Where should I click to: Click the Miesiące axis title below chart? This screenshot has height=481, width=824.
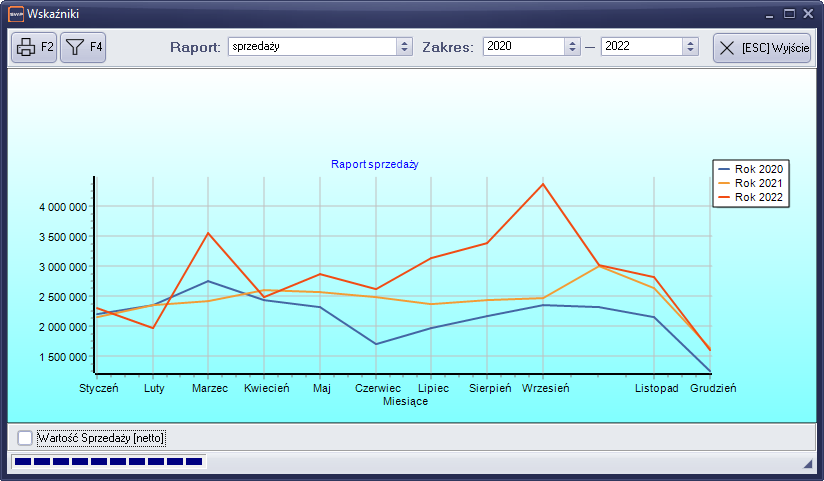click(x=405, y=401)
